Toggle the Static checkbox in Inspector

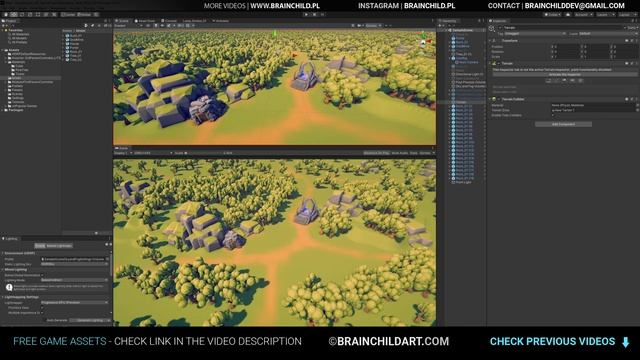pyautogui.click(x=625, y=28)
